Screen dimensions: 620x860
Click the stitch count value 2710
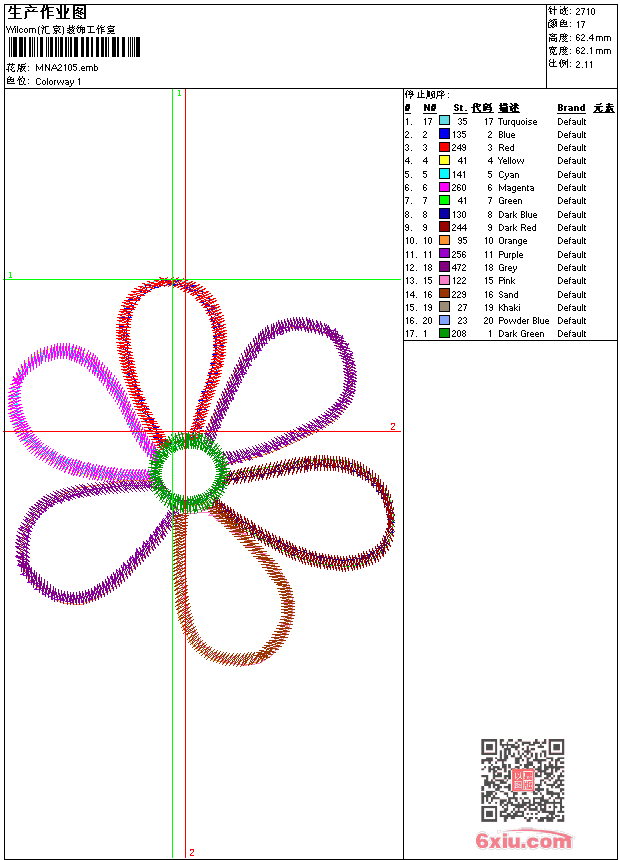point(585,12)
